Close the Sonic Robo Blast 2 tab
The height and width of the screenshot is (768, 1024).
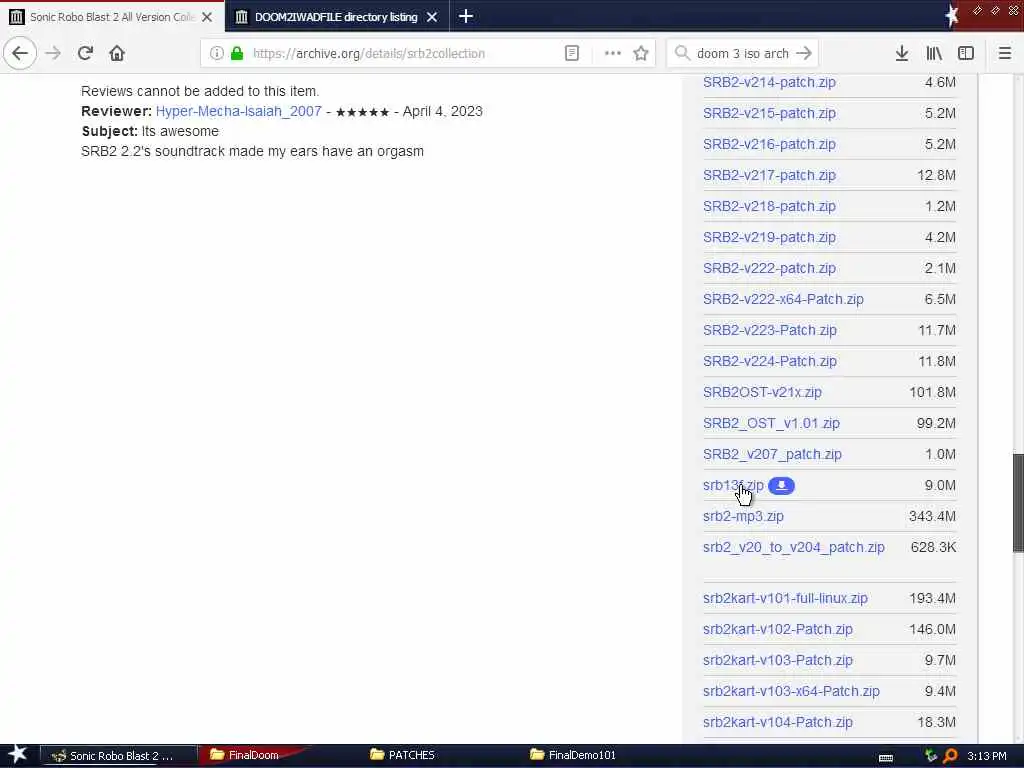pos(207,17)
